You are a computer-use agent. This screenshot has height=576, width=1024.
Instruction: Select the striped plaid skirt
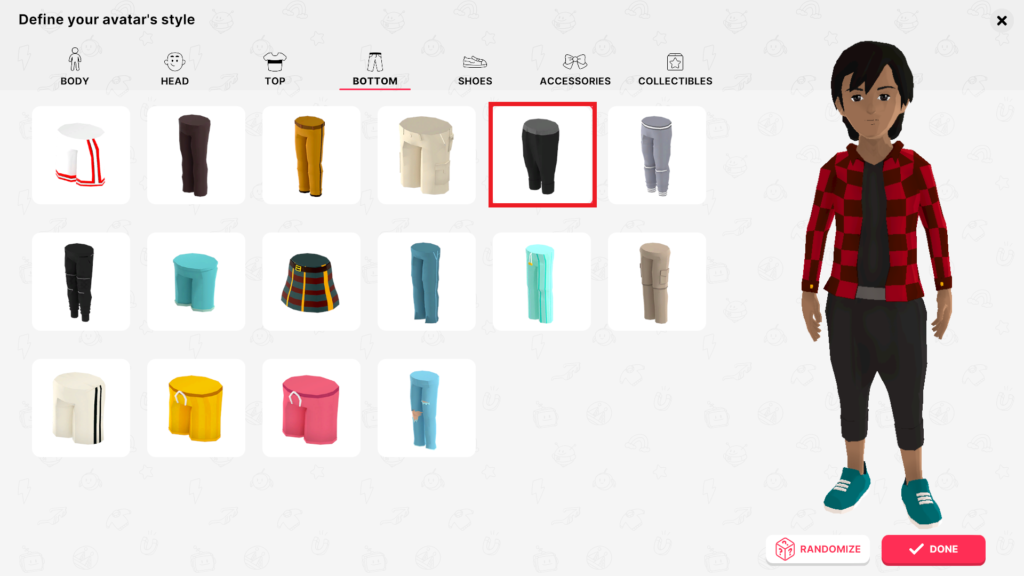pyautogui.click(x=312, y=281)
